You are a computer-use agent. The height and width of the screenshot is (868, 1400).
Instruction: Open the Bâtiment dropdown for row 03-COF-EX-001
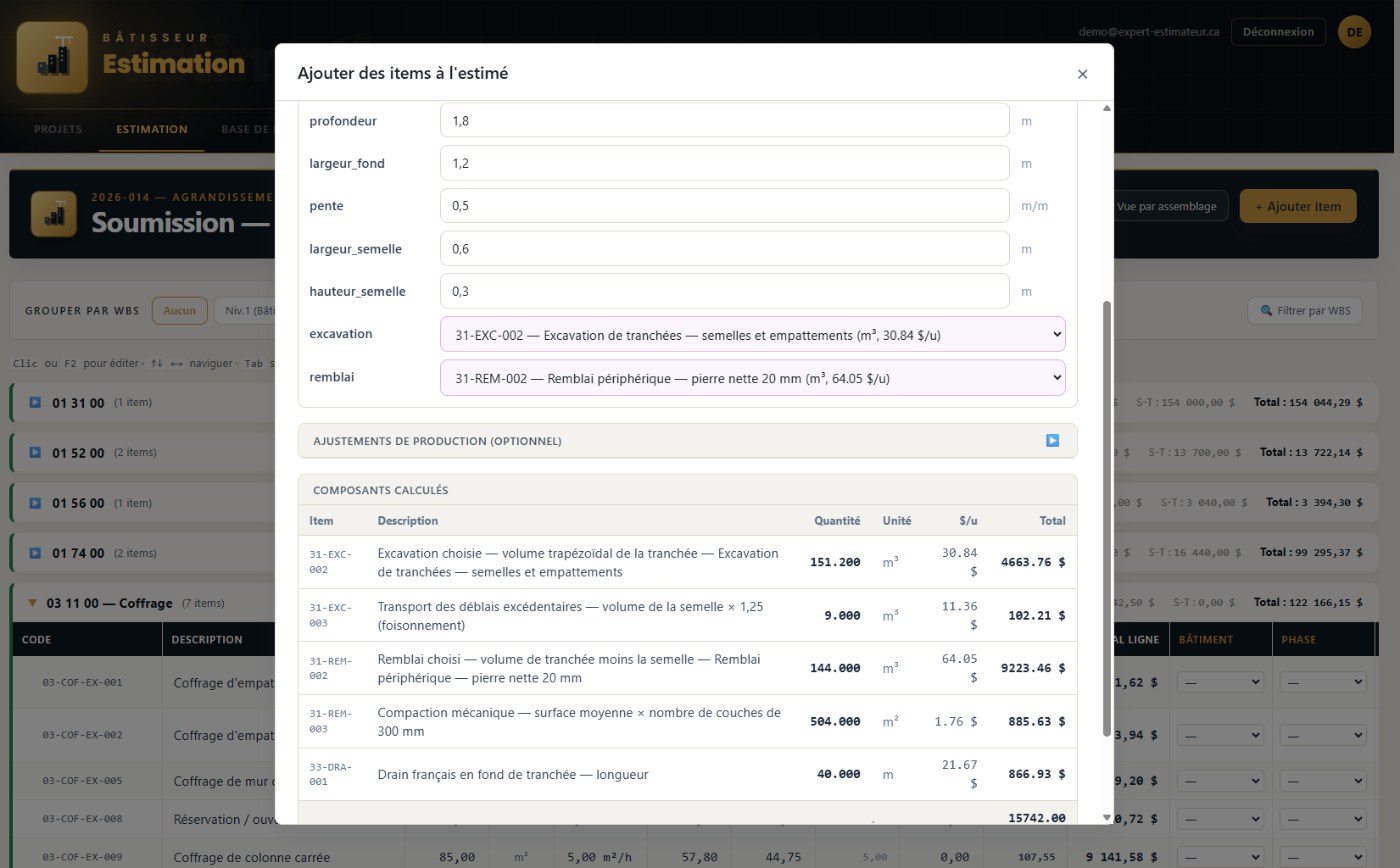[x=1220, y=682]
